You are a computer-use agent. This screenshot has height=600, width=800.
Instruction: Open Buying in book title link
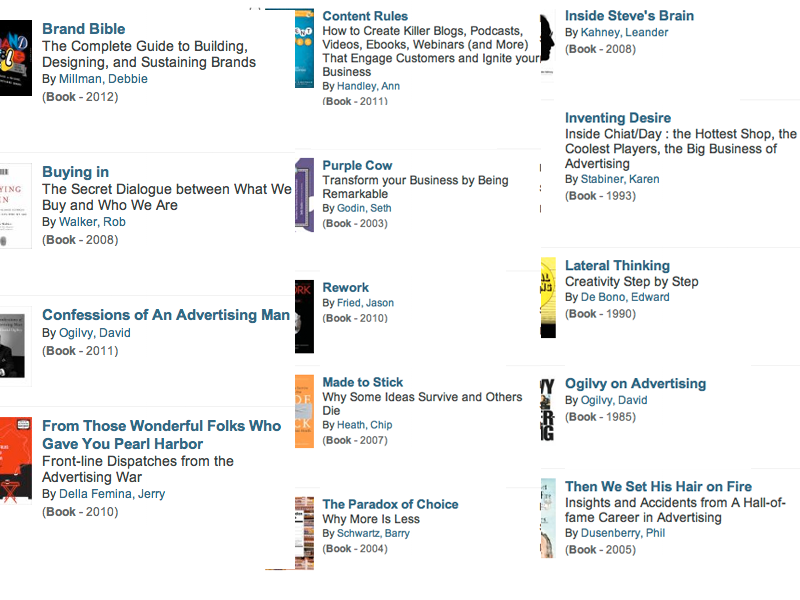76,172
